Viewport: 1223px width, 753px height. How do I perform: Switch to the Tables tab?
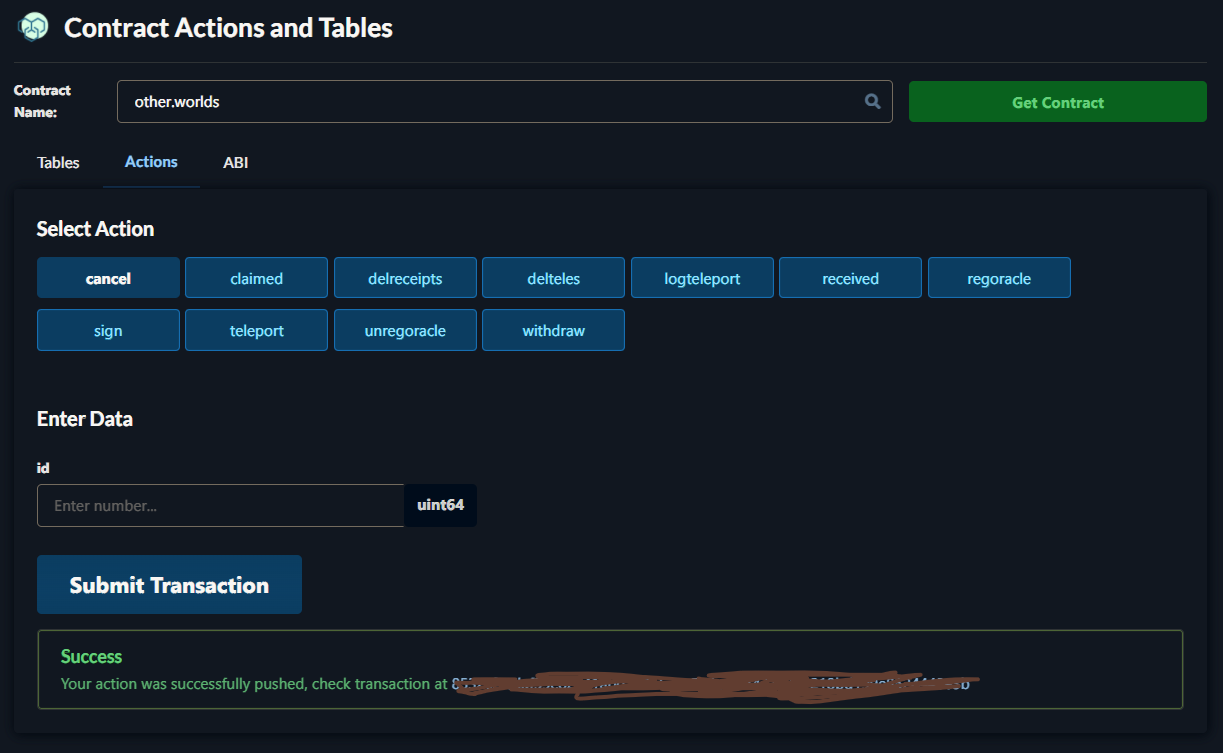point(58,162)
